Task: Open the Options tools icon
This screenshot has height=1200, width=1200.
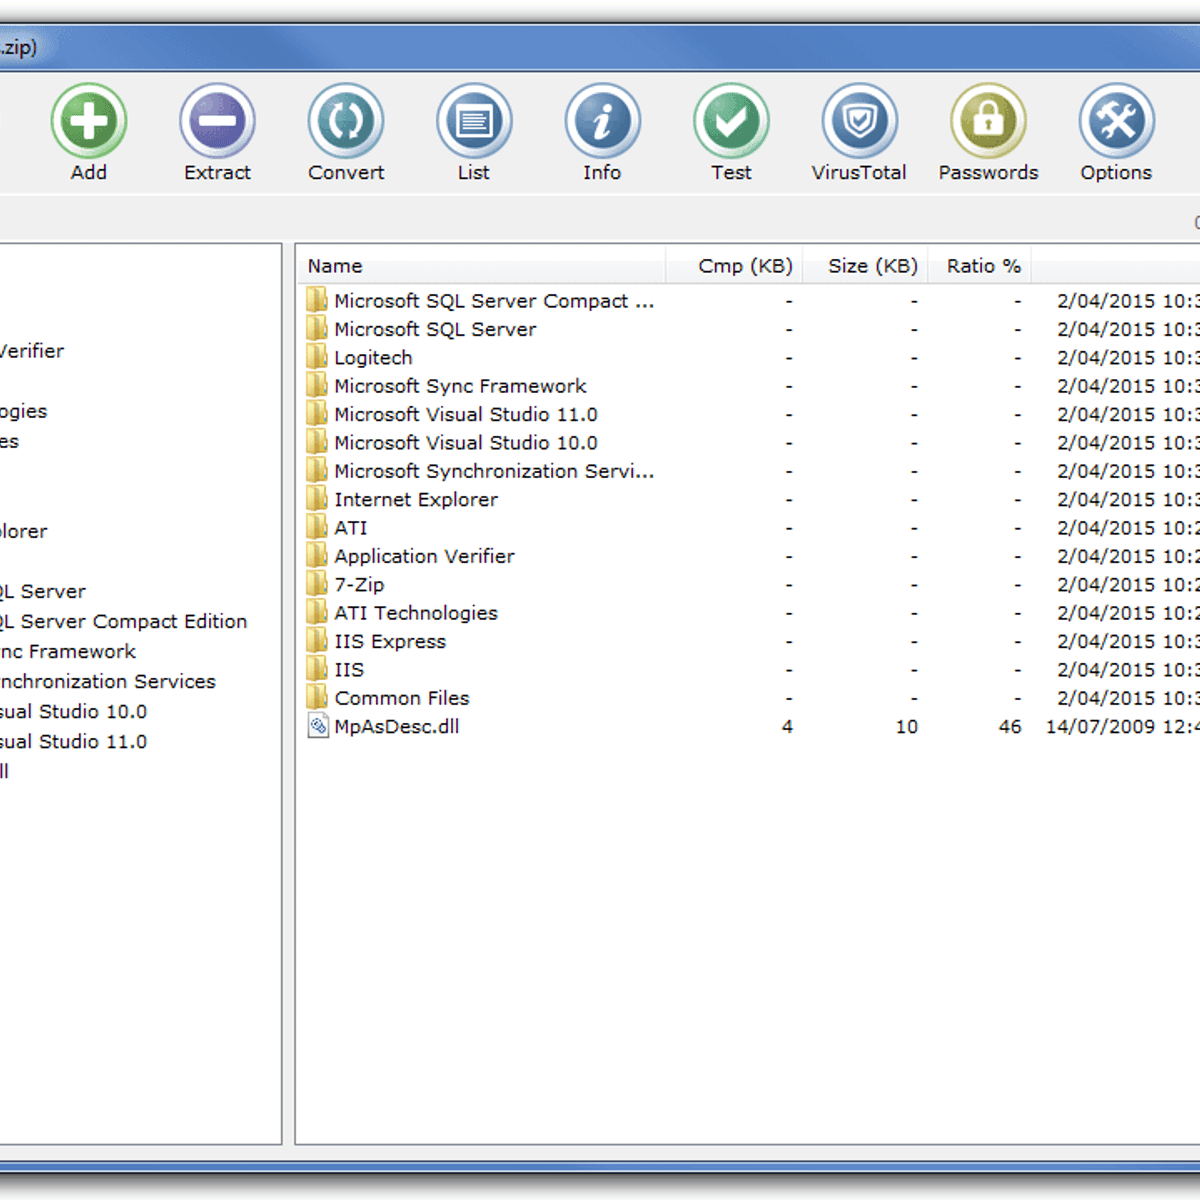Action: coord(1116,121)
